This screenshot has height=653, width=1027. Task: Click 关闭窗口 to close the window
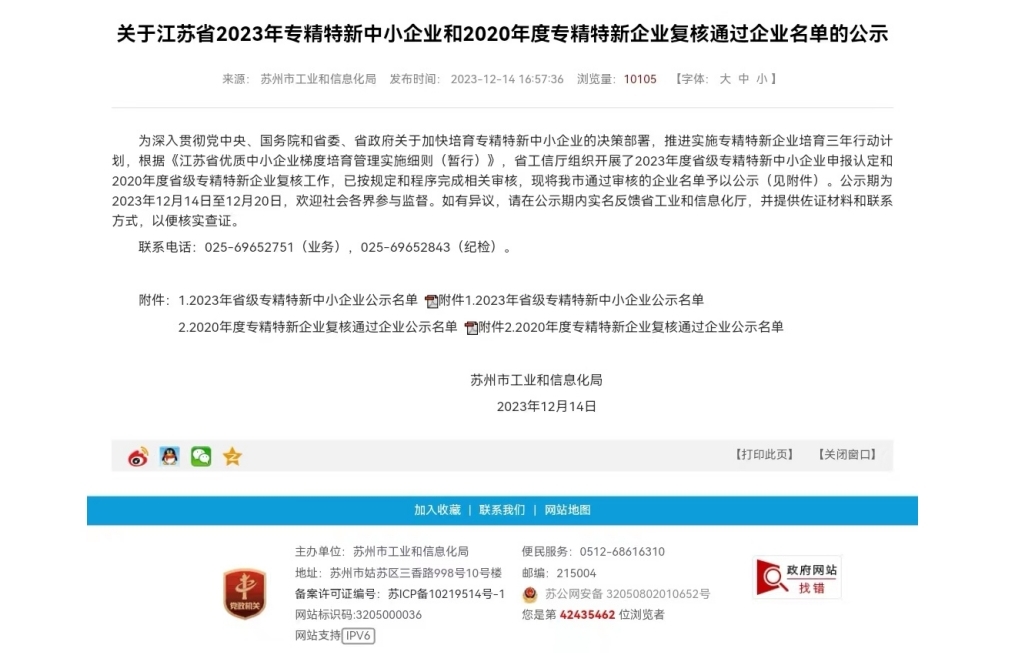(847, 455)
